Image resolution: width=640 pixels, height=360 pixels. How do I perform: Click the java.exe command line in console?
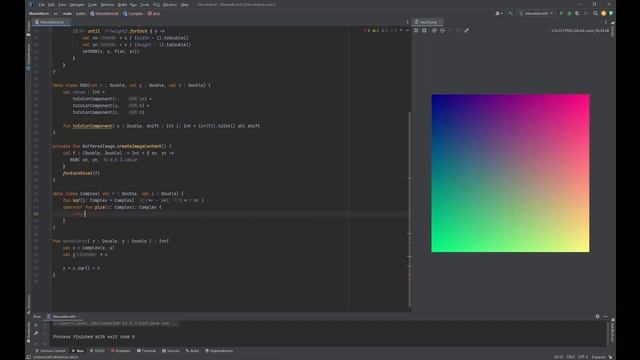116,323
